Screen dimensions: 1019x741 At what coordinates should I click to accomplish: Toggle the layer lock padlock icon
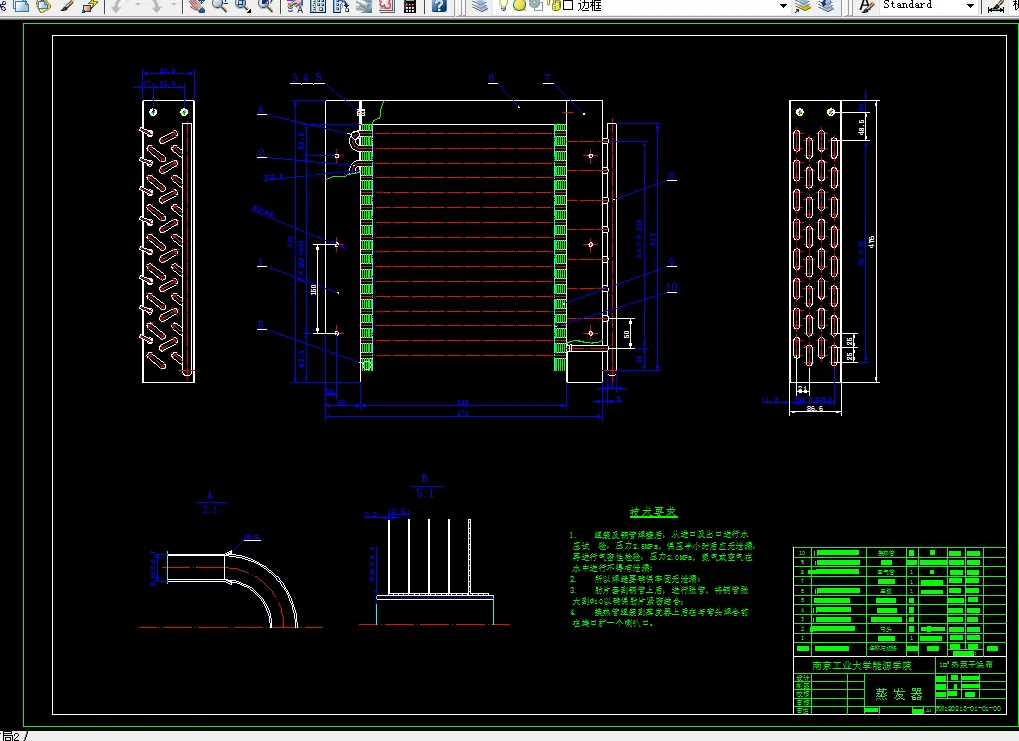554,5
